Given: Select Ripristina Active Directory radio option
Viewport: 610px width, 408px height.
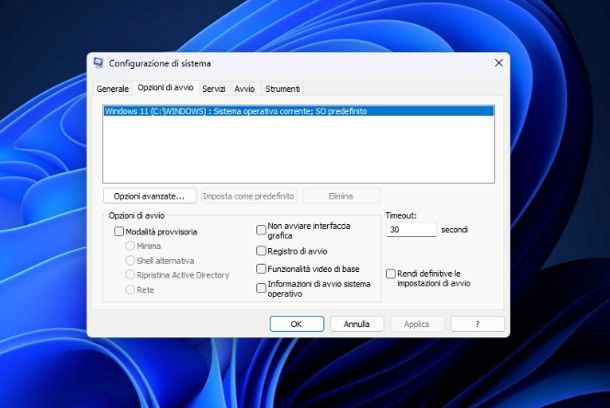Looking at the screenshot, I should pos(130,275).
